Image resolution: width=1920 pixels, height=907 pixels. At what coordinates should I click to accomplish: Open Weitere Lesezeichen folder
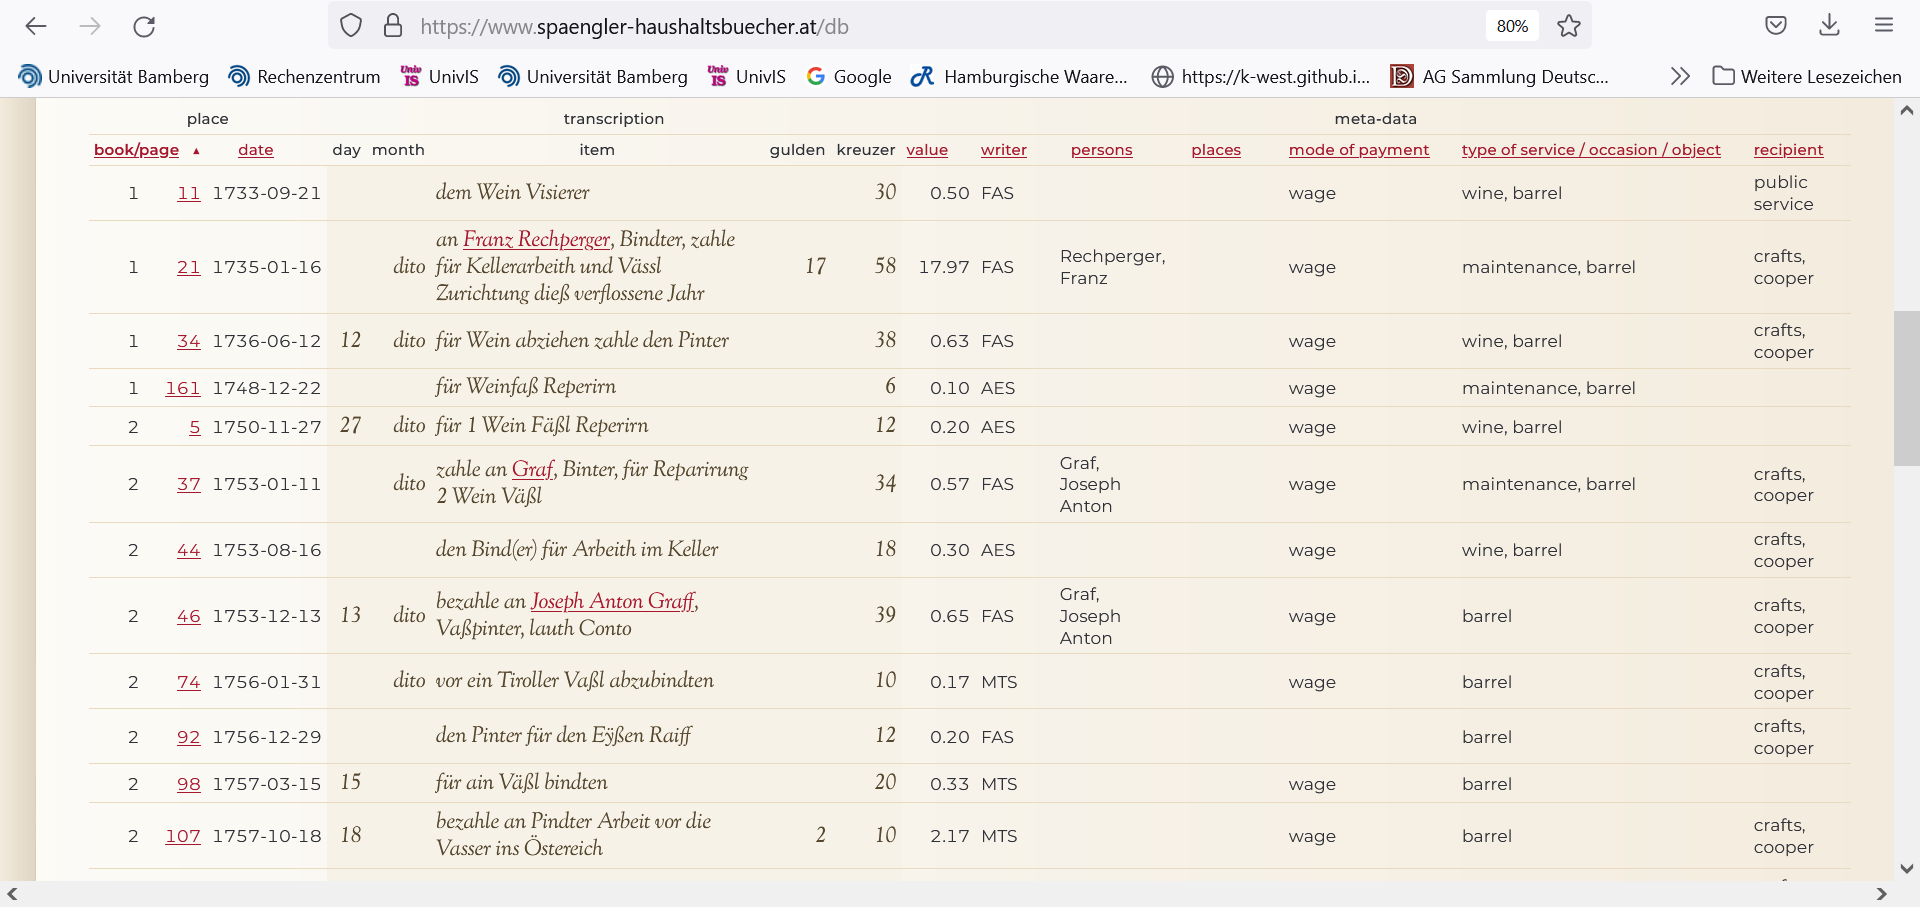click(x=1807, y=76)
